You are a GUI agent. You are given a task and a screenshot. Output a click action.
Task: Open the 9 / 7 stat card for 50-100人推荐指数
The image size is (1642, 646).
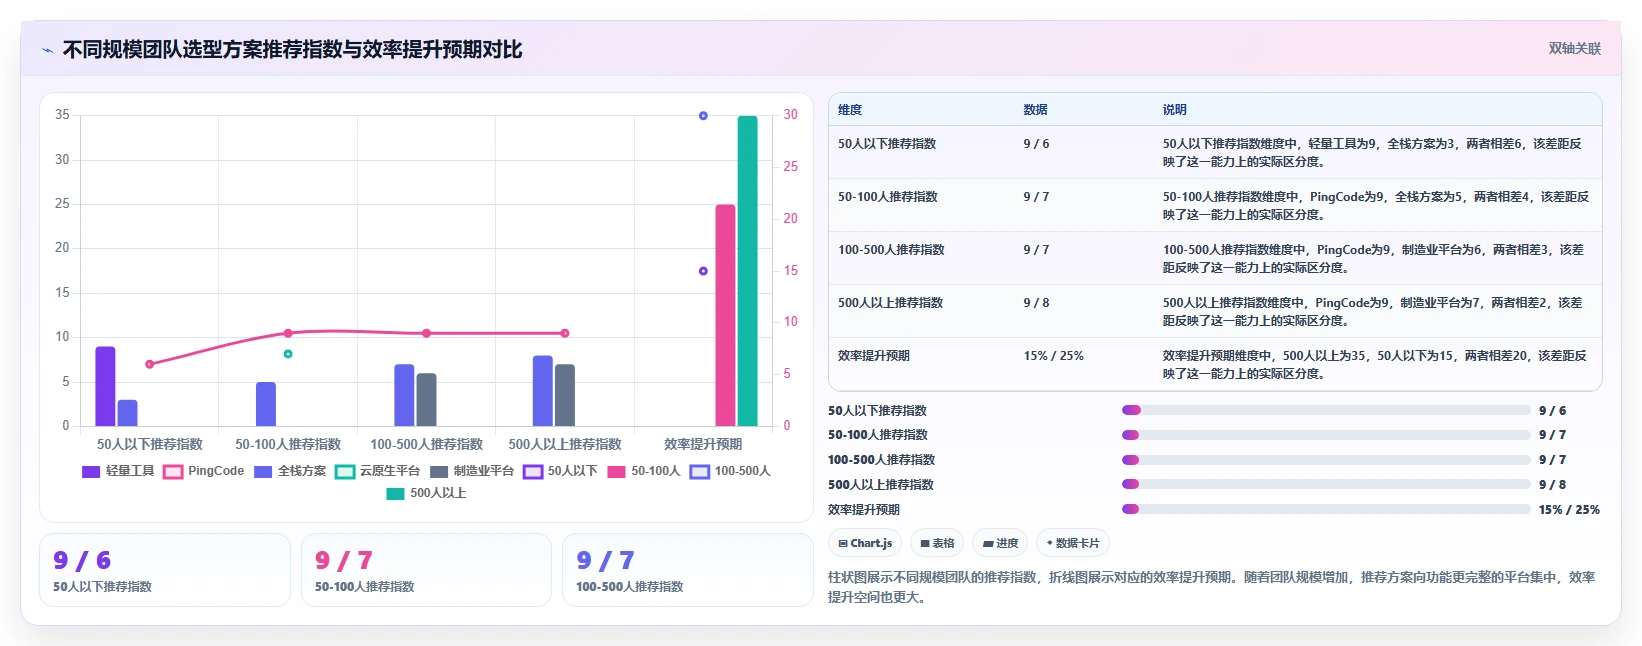point(426,570)
